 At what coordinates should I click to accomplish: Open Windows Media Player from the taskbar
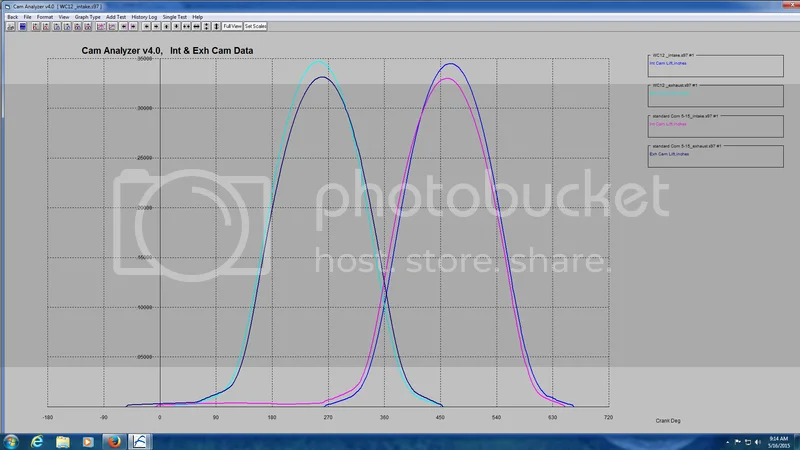click(x=88, y=440)
